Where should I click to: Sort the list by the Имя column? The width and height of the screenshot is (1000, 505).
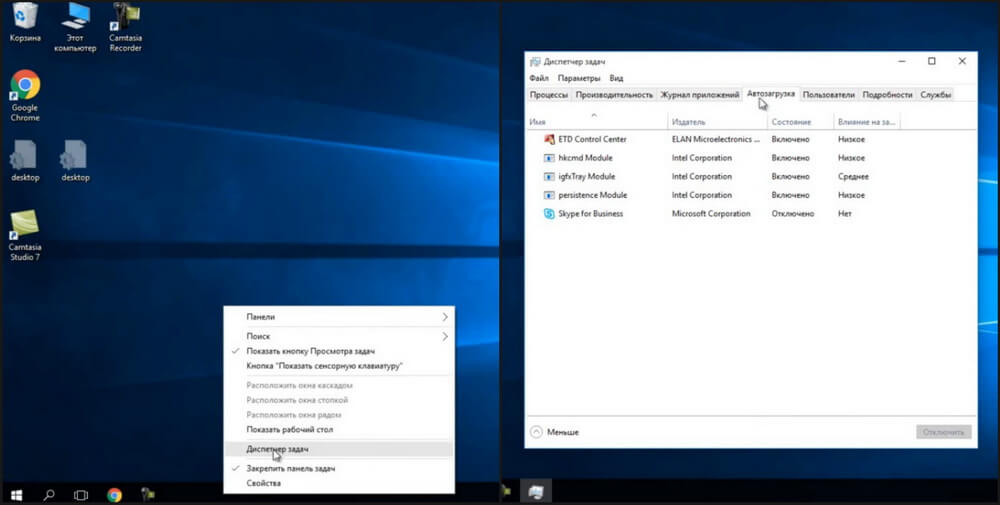(x=598, y=121)
